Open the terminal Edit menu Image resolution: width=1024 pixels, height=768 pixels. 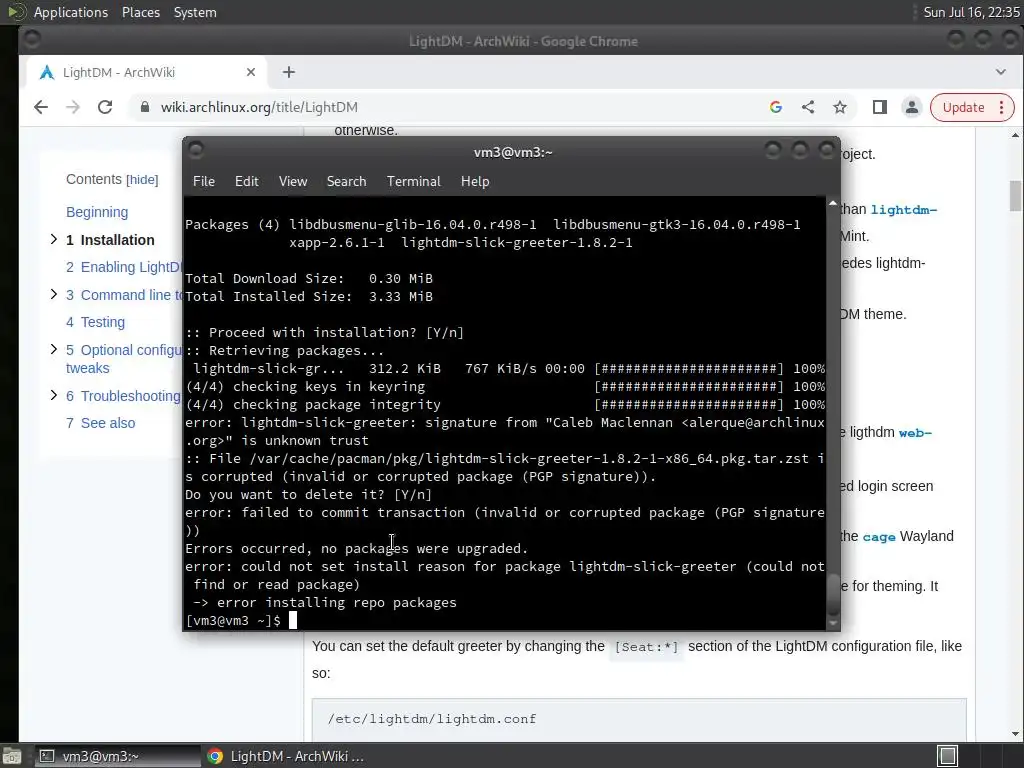point(246,182)
